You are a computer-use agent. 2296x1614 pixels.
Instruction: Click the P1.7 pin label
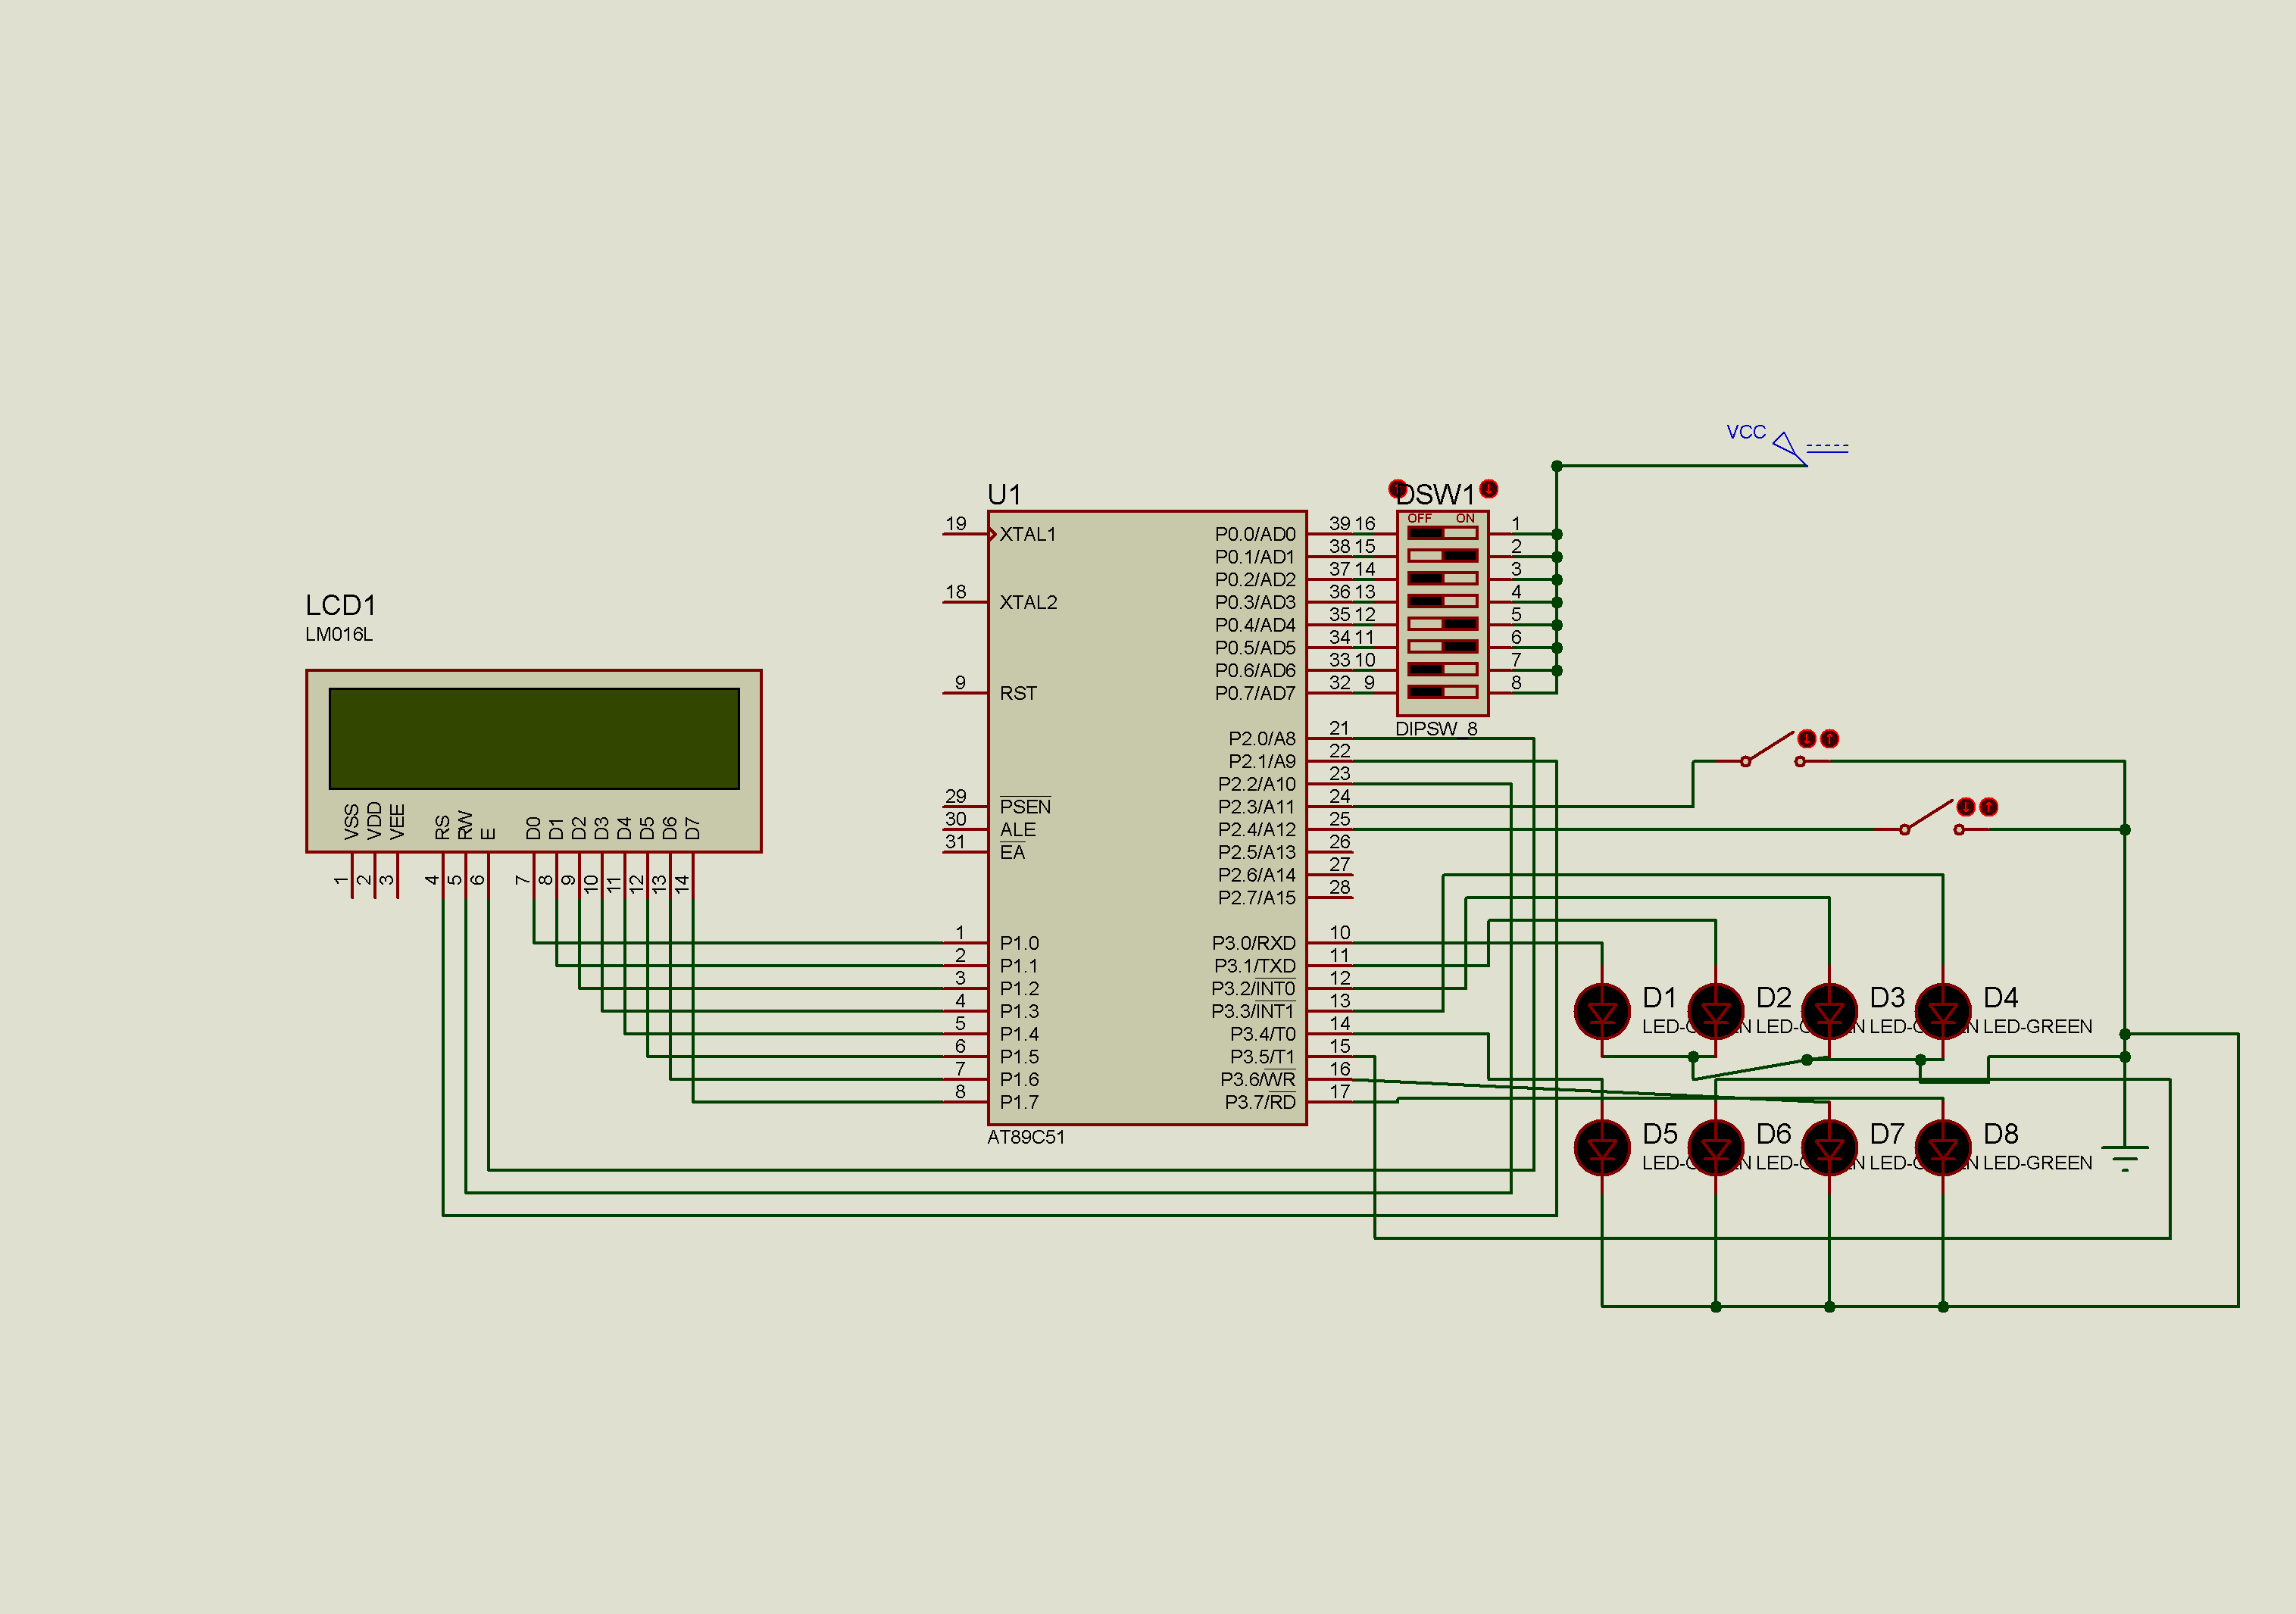1019,1102
